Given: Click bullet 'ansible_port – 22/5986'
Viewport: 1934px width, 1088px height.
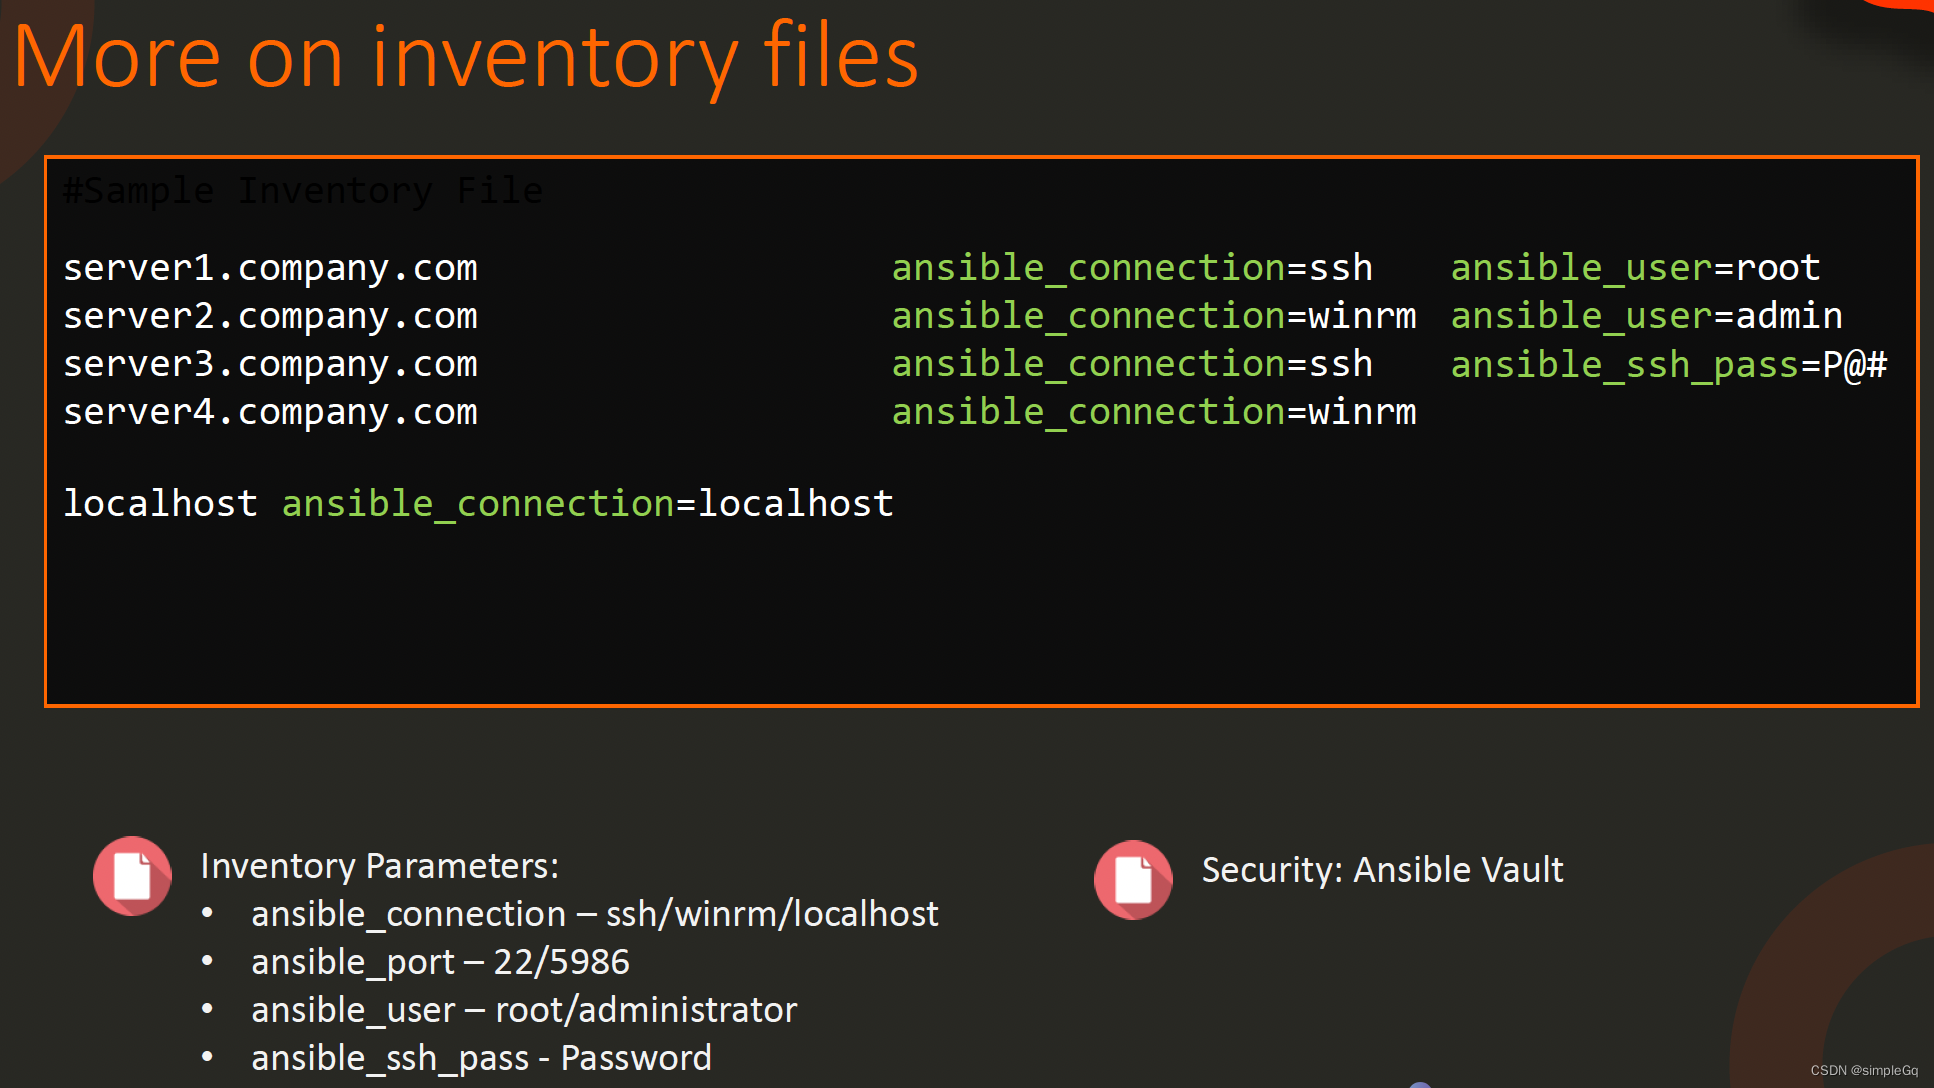Looking at the screenshot, I should point(440,962).
